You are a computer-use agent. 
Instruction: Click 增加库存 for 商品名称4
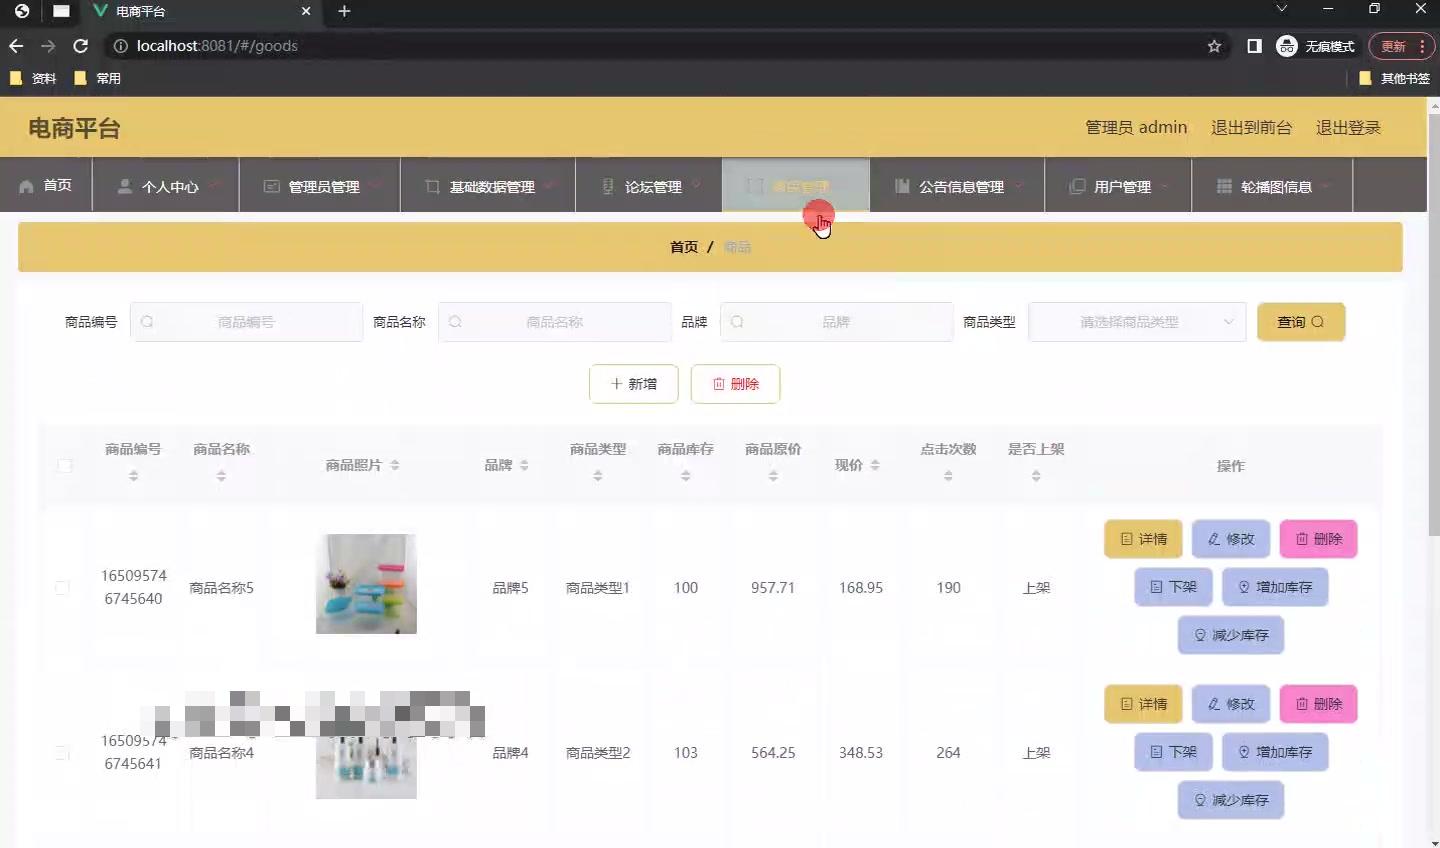point(1275,752)
